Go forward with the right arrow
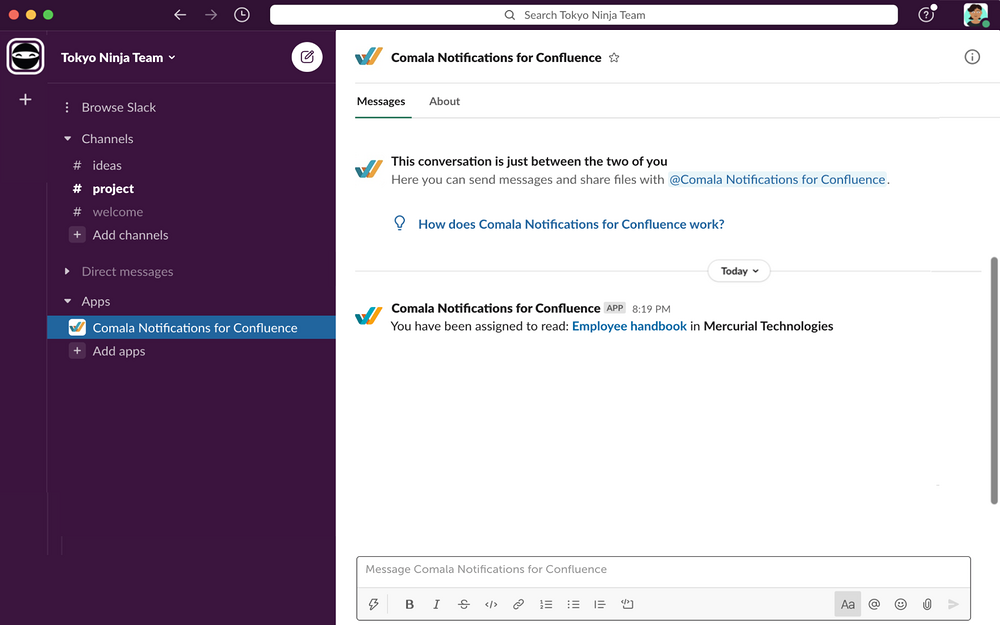Viewport: 1000px width, 625px height. [211, 15]
